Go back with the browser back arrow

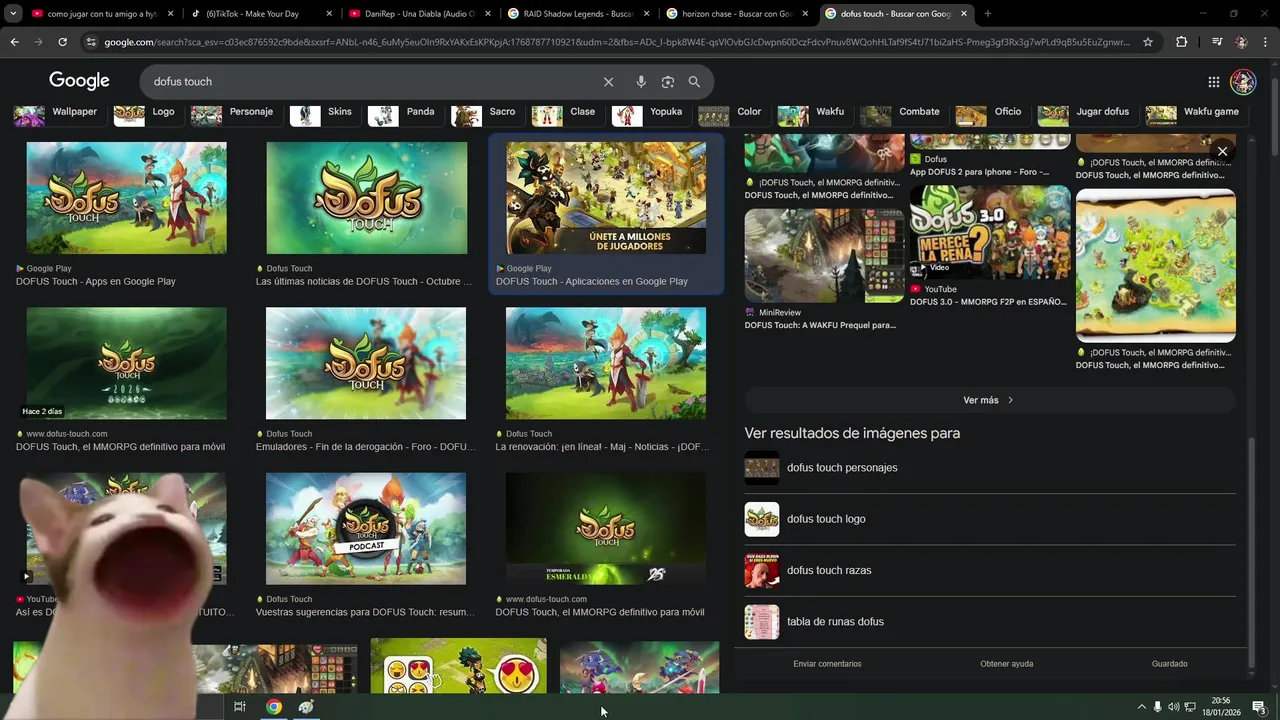click(14, 42)
